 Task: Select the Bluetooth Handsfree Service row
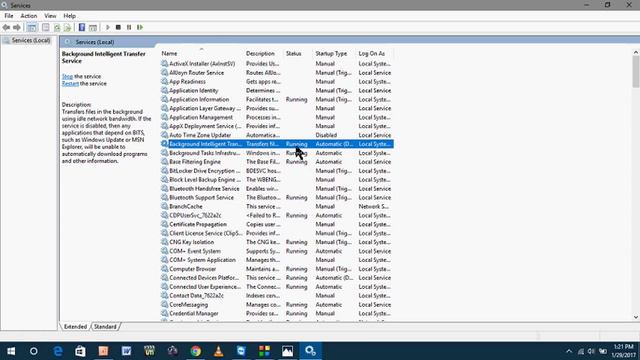(277, 189)
